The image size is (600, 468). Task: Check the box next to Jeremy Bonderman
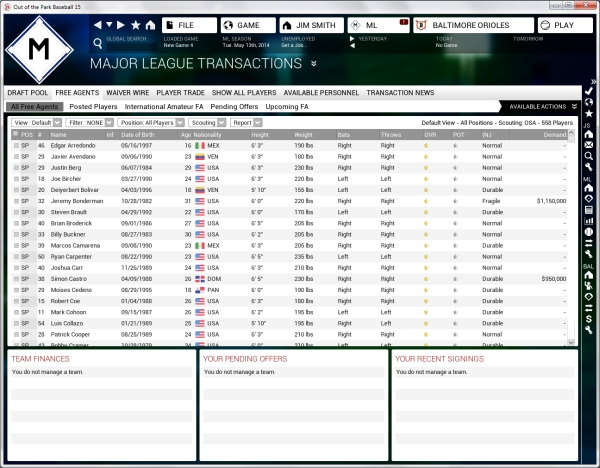pyautogui.click(x=15, y=200)
